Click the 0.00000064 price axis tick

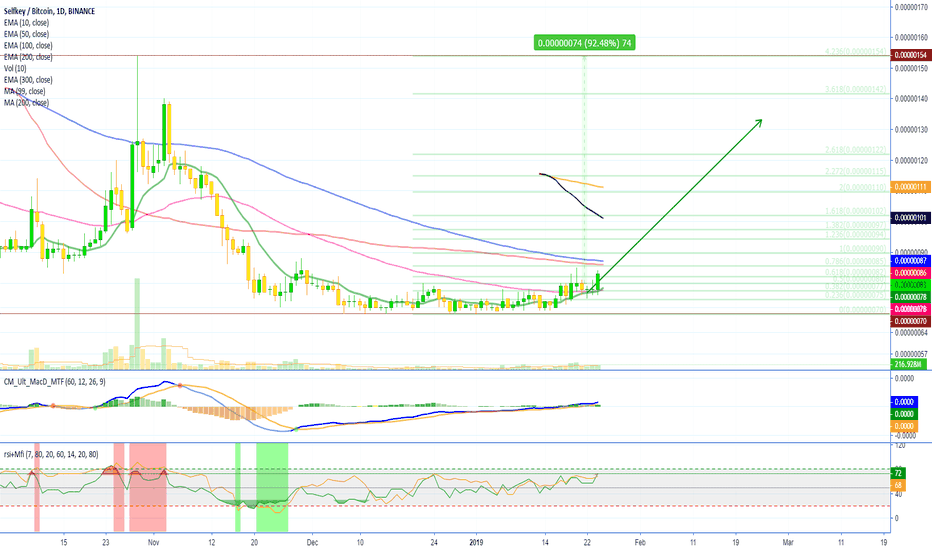tap(912, 332)
